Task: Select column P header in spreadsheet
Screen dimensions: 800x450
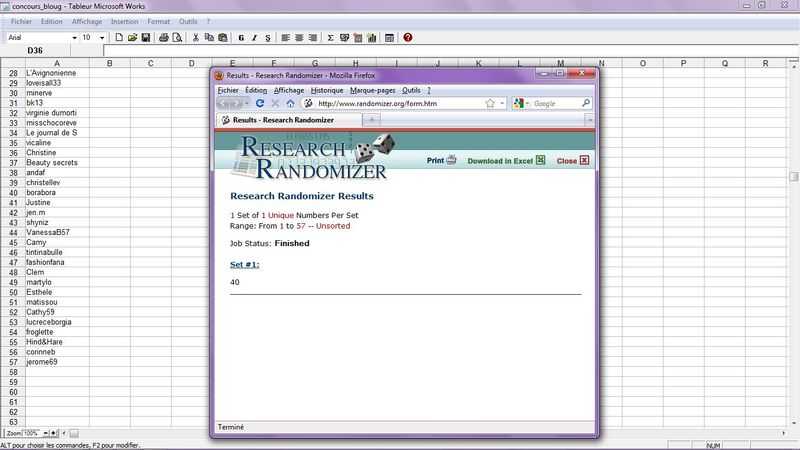Action: [684, 63]
